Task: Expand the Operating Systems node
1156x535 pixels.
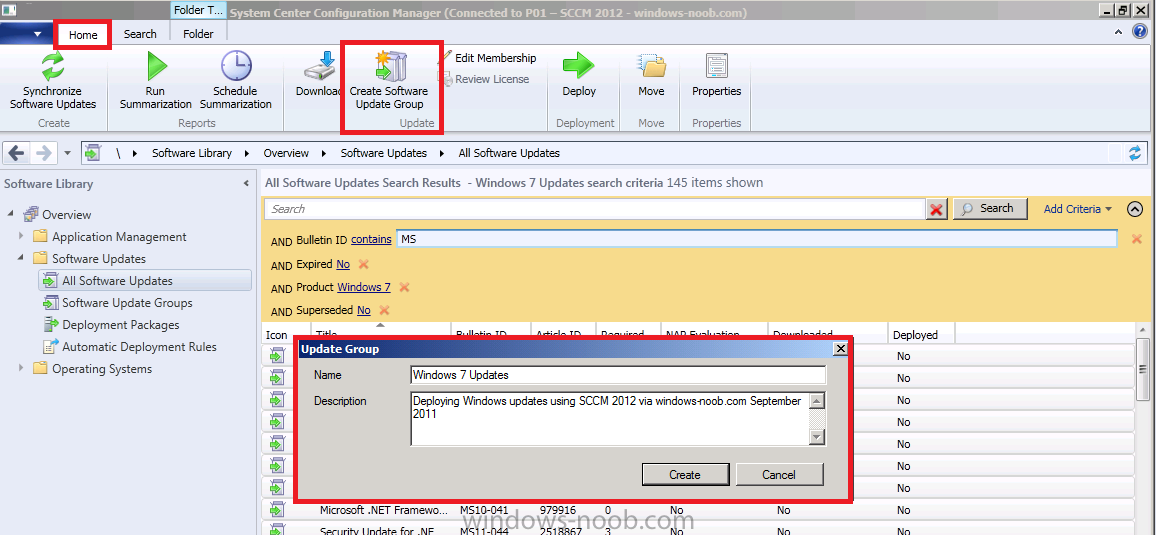Action: click(21, 368)
